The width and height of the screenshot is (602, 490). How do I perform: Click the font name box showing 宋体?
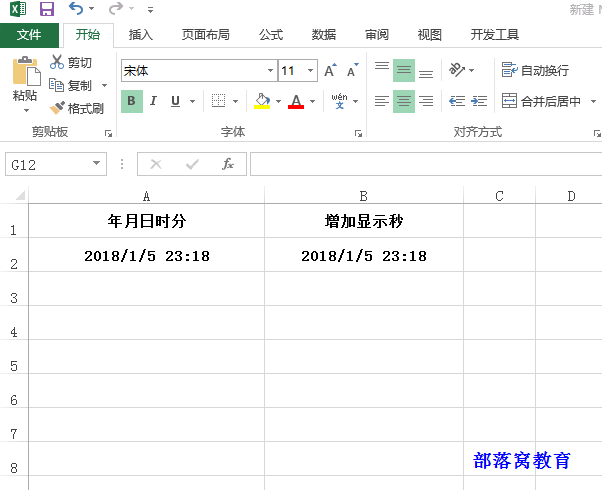194,71
